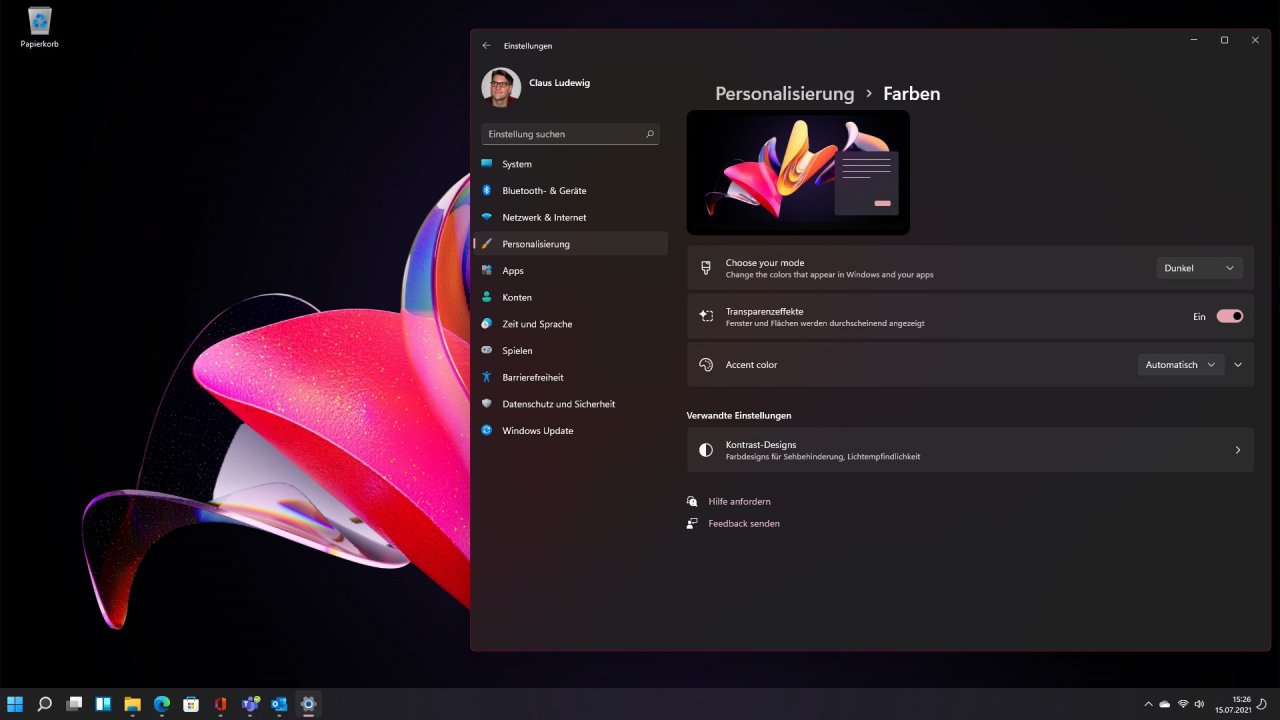Click the Choose your mode brush icon
This screenshot has width=1280, height=720.
click(706, 268)
